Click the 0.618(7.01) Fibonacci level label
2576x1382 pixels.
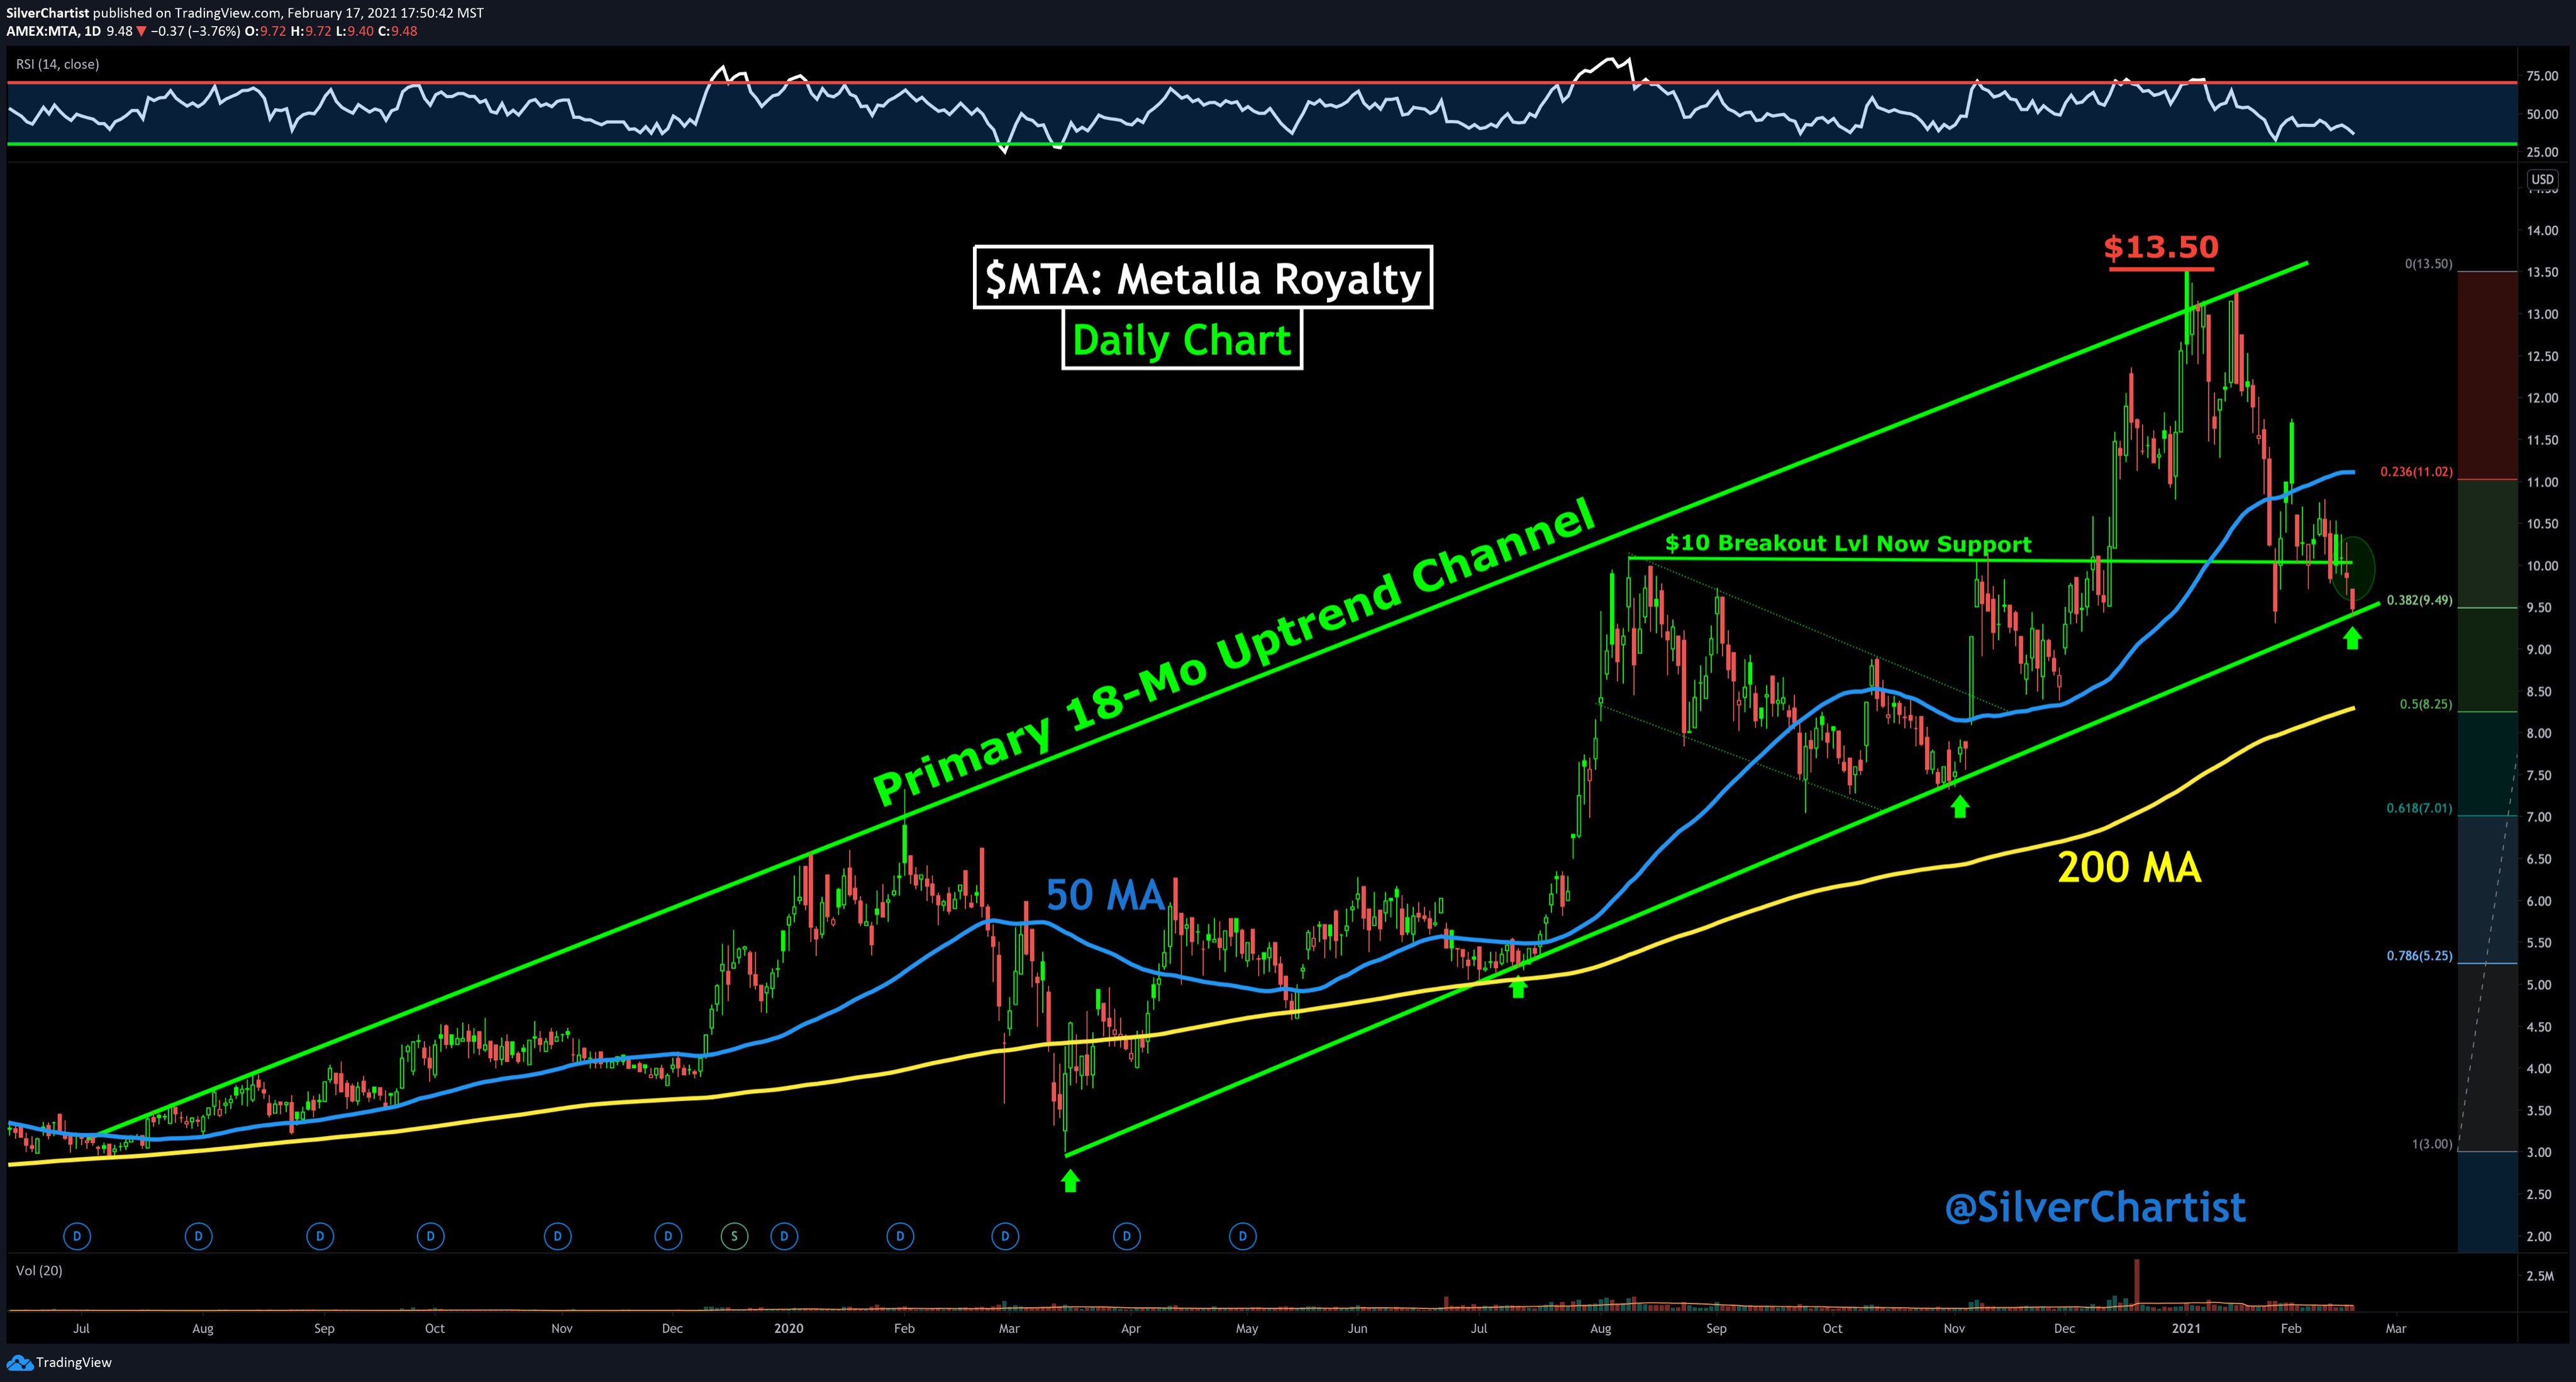(x=2419, y=808)
